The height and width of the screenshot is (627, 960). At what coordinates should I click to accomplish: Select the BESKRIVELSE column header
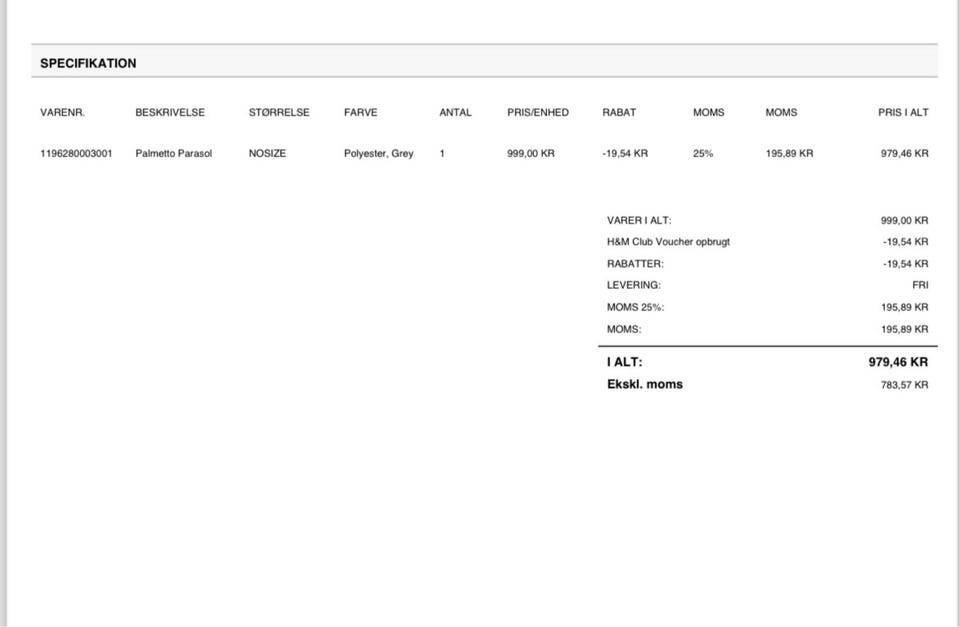[170, 113]
